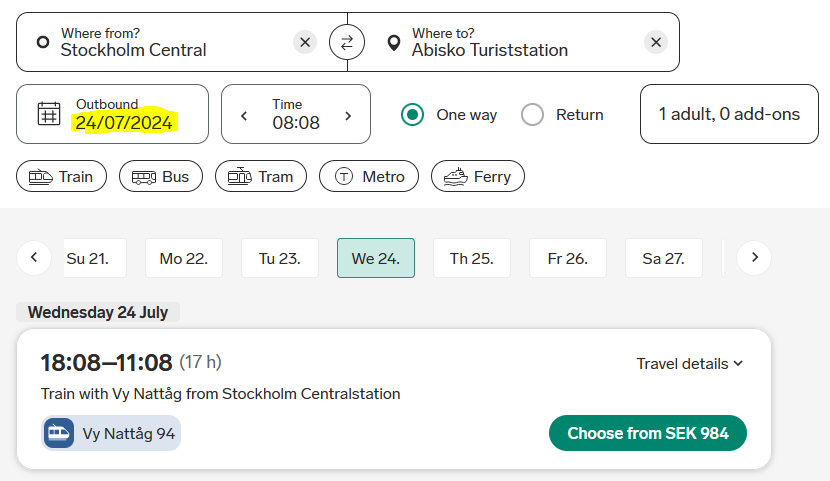Clear the Stockholm Central departure field
Image resolution: width=830 pixels, height=481 pixels.
click(x=305, y=42)
